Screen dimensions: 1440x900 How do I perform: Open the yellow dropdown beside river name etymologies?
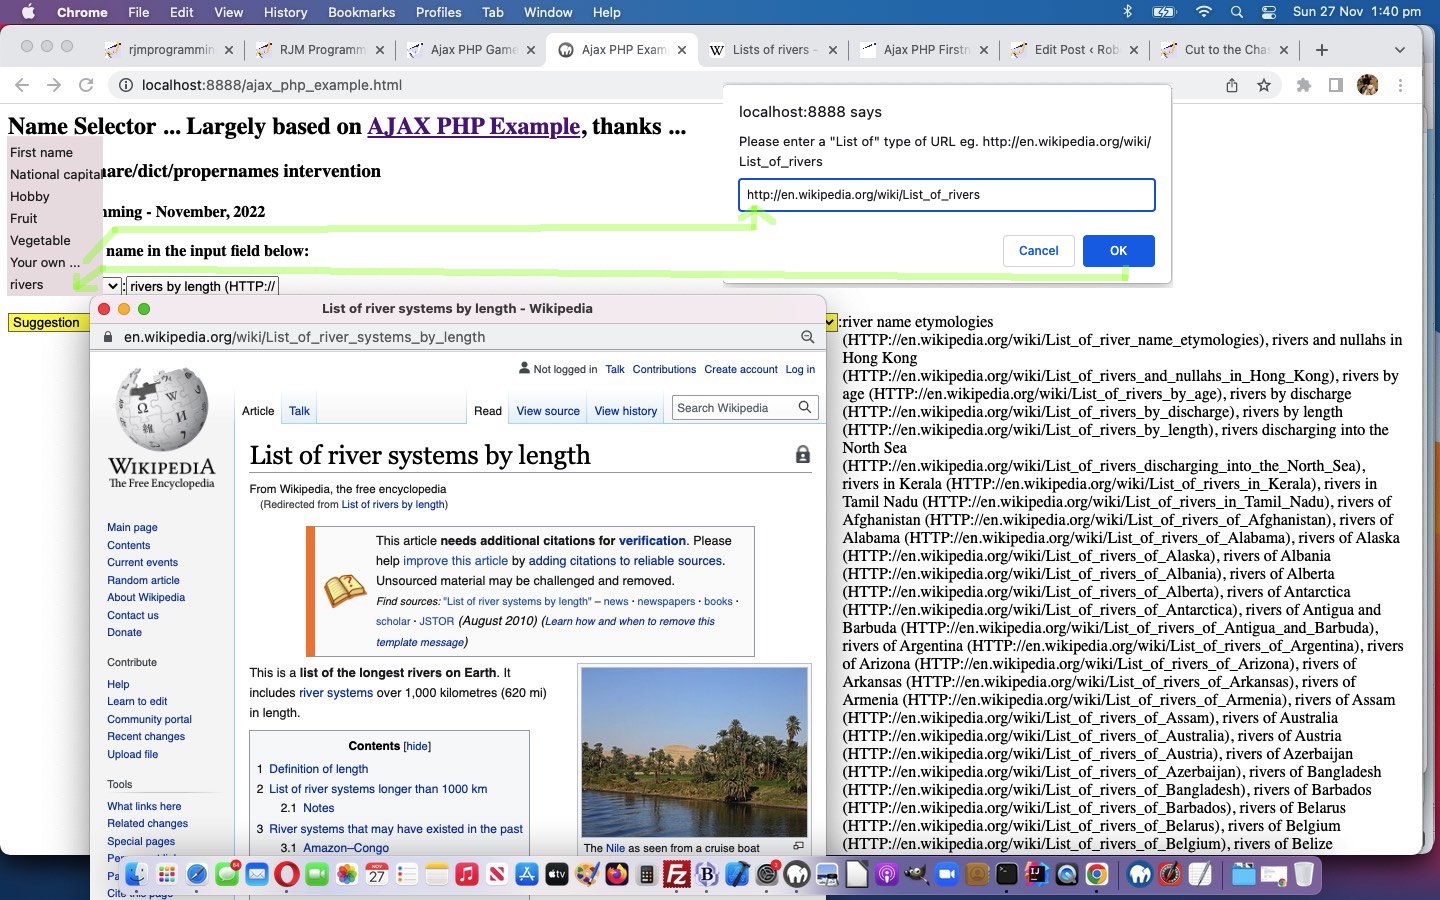tap(830, 322)
